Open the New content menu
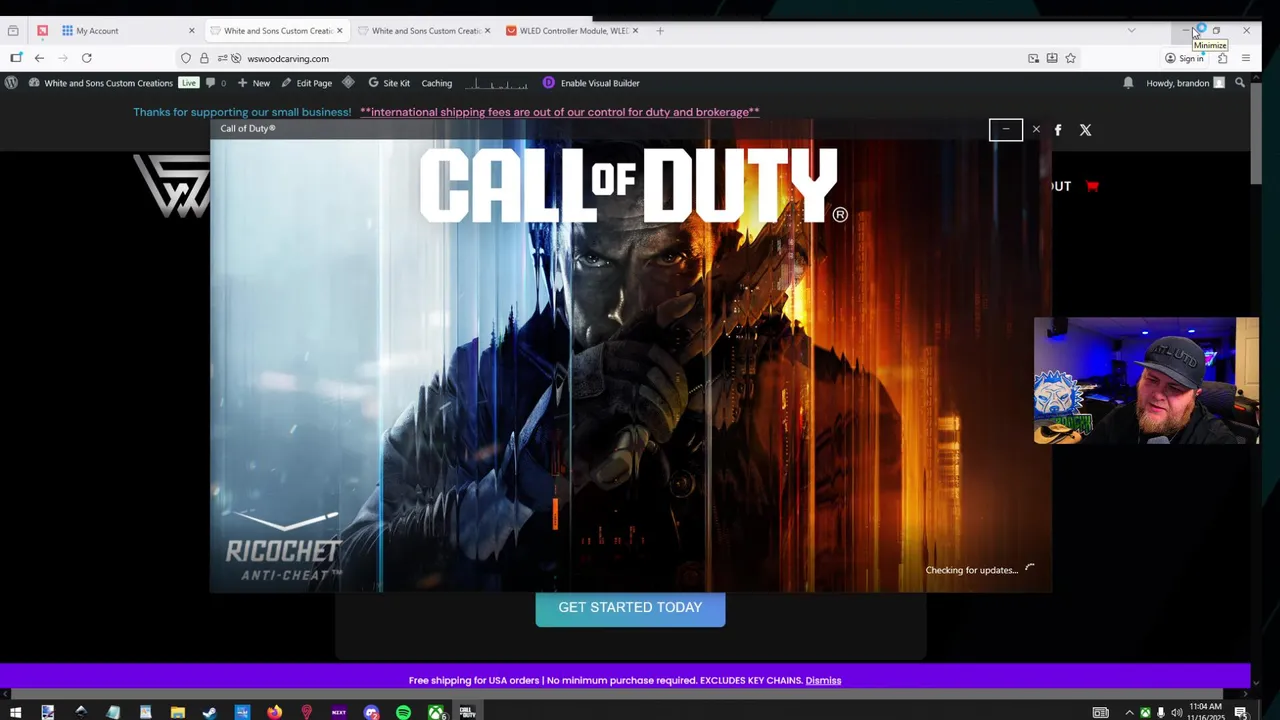Image resolution: width=1280 pixels, height=720 pixels. [254, 83]
